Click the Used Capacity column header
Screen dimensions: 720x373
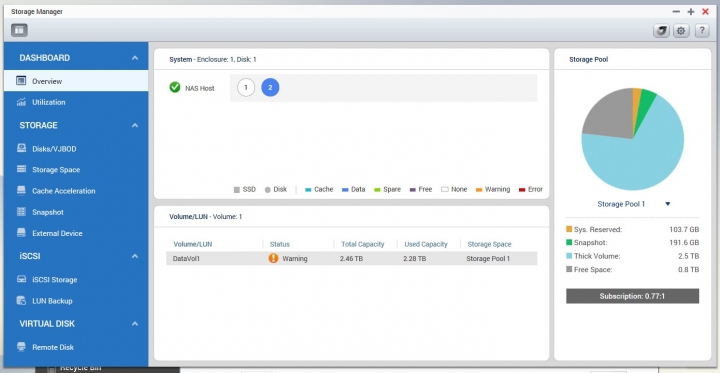[426, 244]
